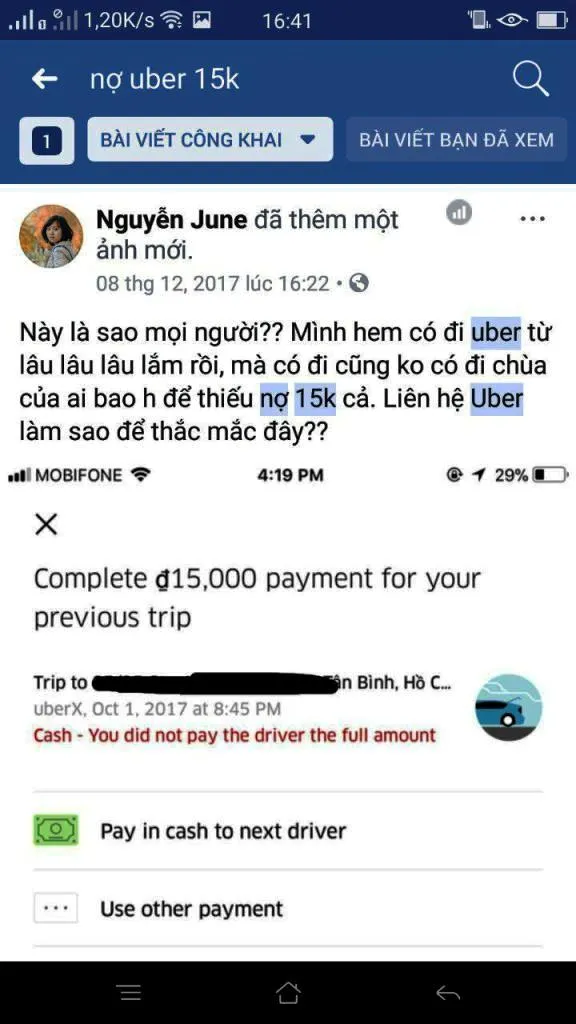Tap the uberX car trip icon
Screen dimensions: 576x1024
(509, 707)
